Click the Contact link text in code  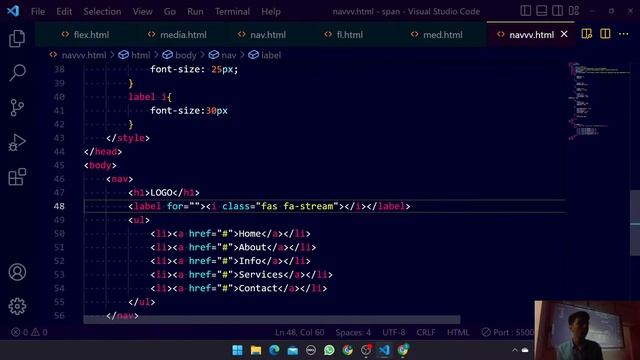(258, 288)
